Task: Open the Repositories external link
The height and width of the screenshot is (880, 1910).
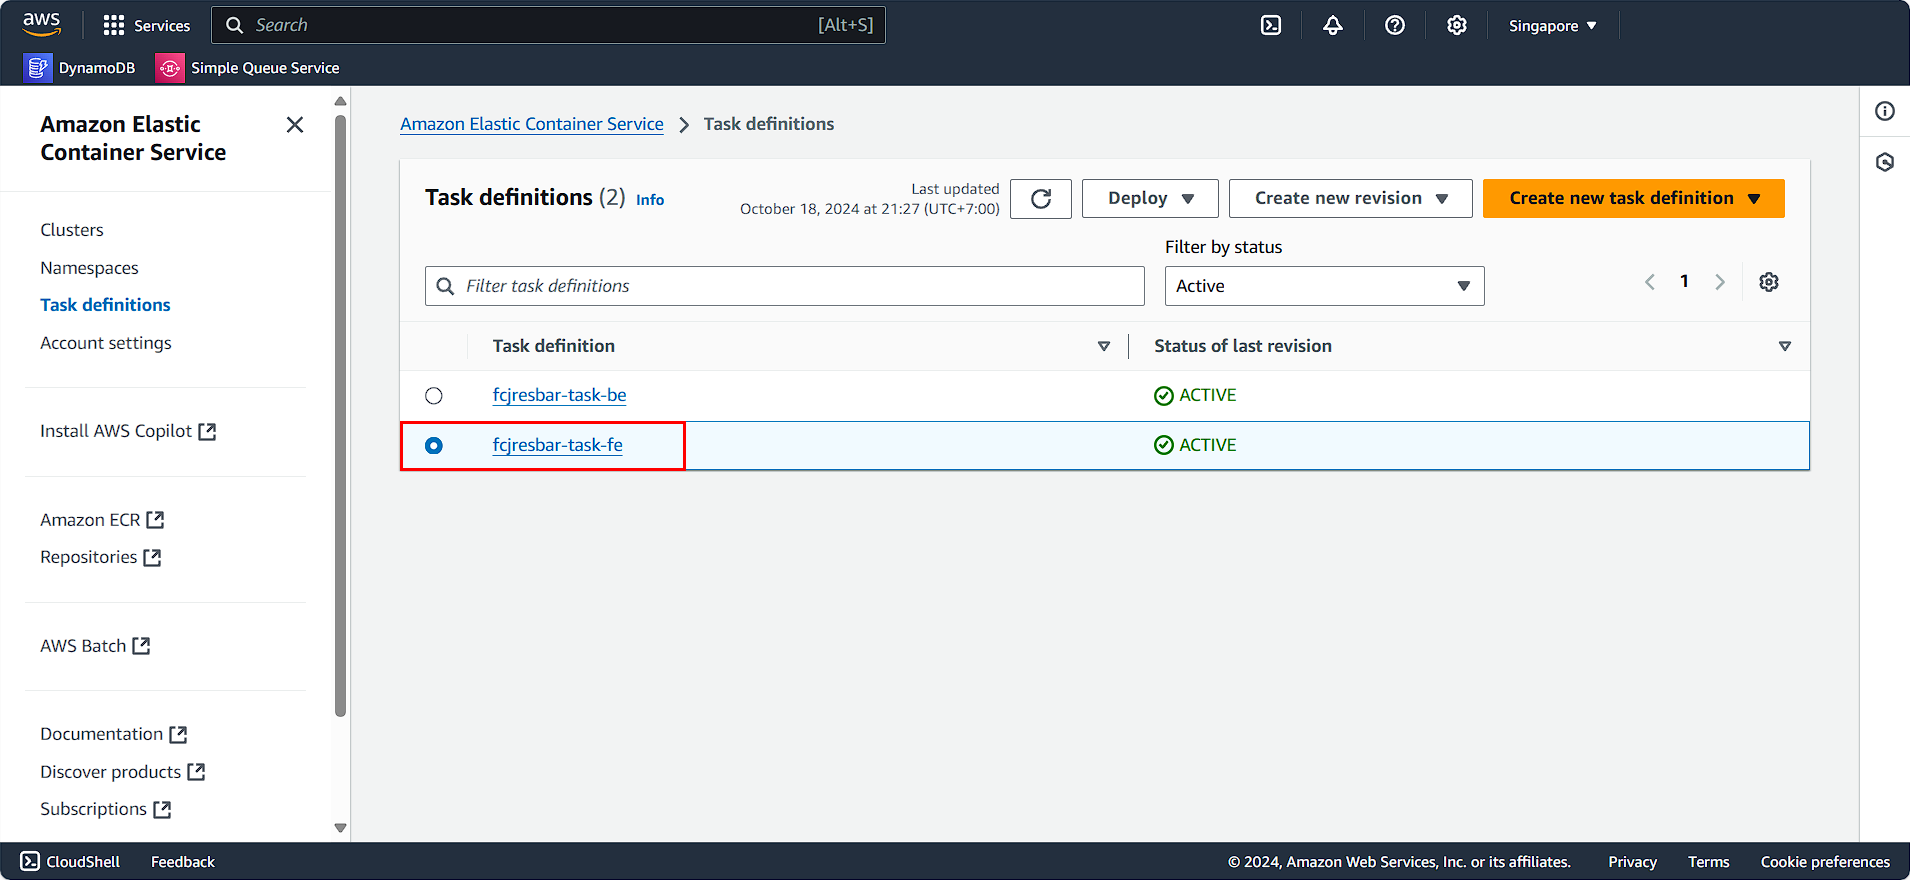Action: coord(100,557)
